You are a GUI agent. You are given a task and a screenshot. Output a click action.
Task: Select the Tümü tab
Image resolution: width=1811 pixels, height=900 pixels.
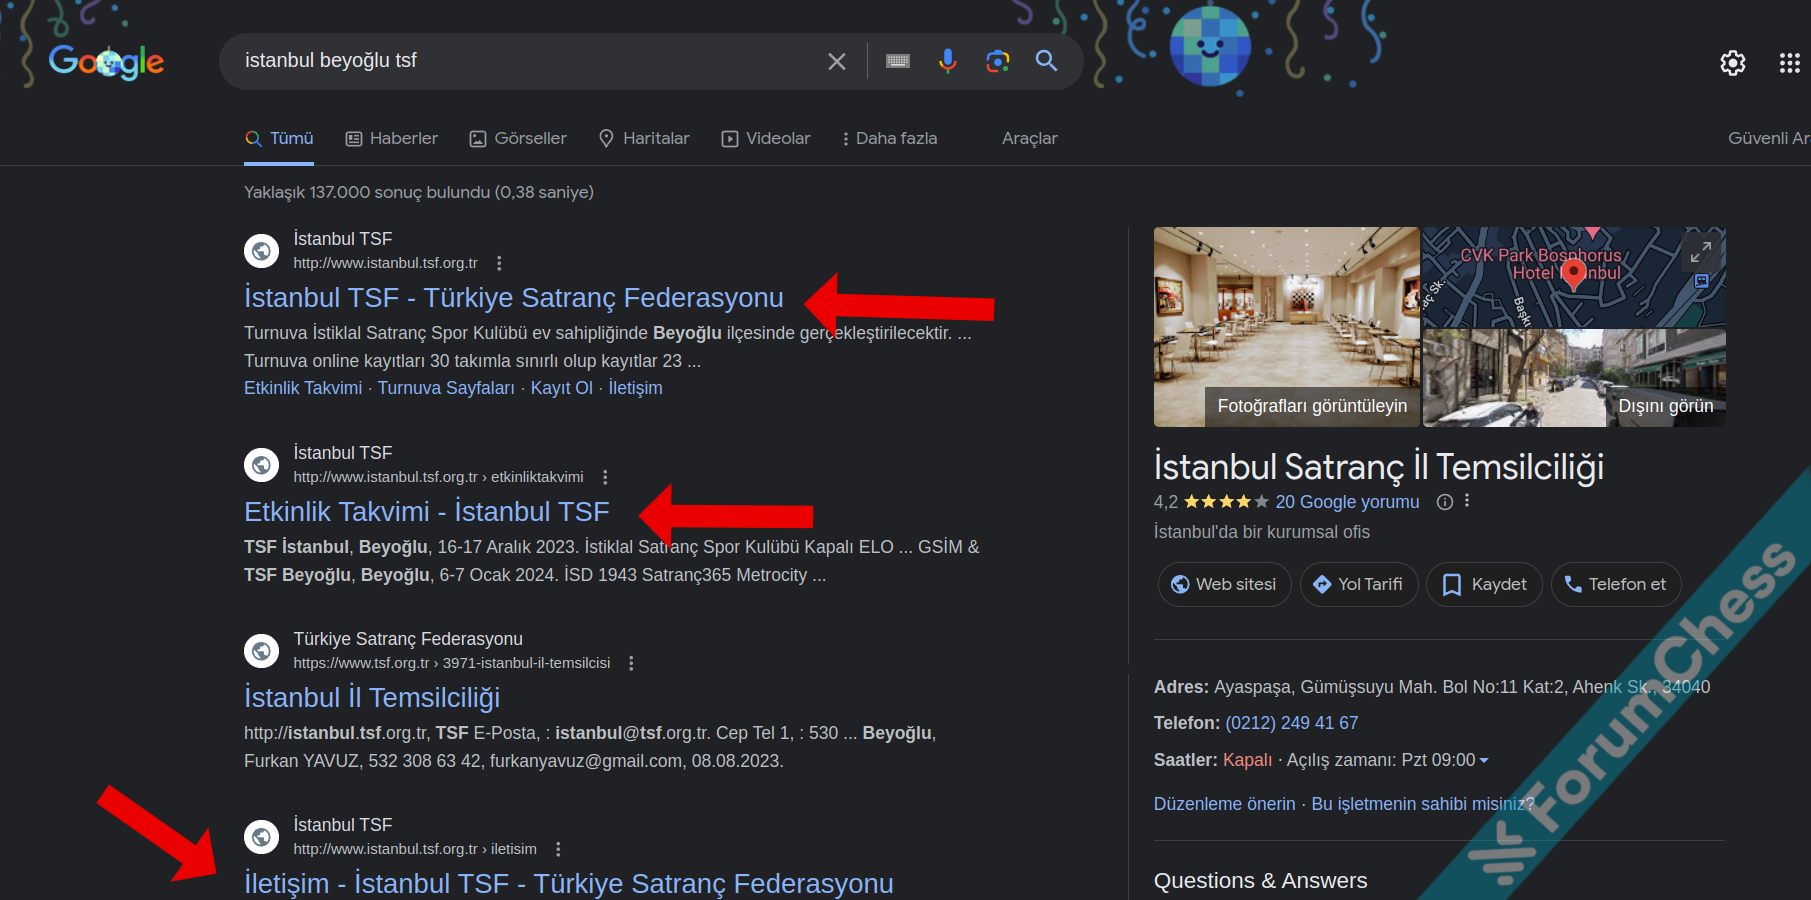coord(279,138)
